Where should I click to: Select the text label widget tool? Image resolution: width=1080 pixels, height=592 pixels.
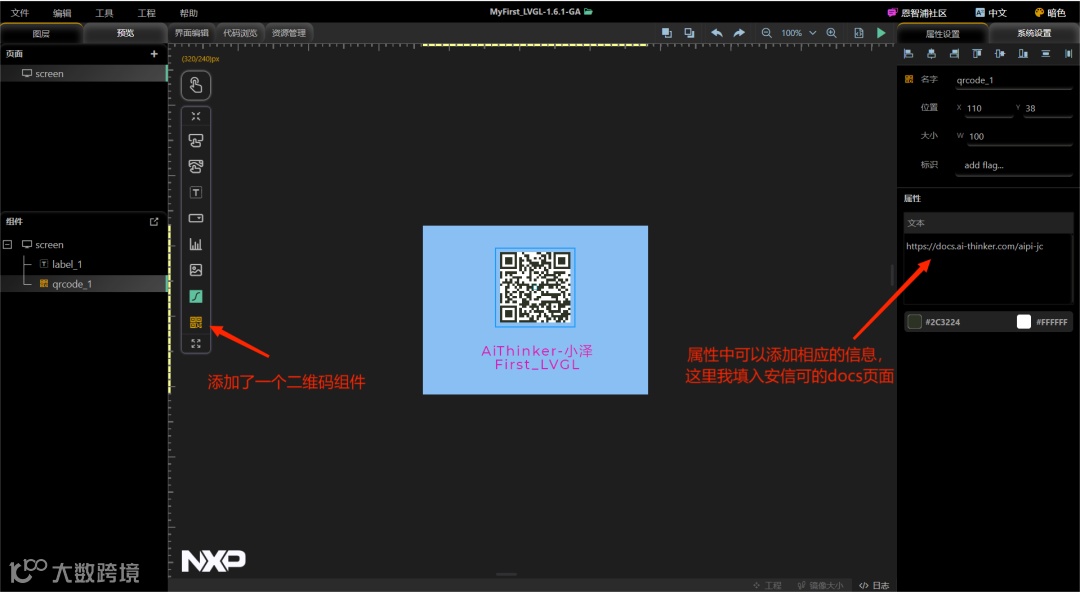[x=195, y=192]
